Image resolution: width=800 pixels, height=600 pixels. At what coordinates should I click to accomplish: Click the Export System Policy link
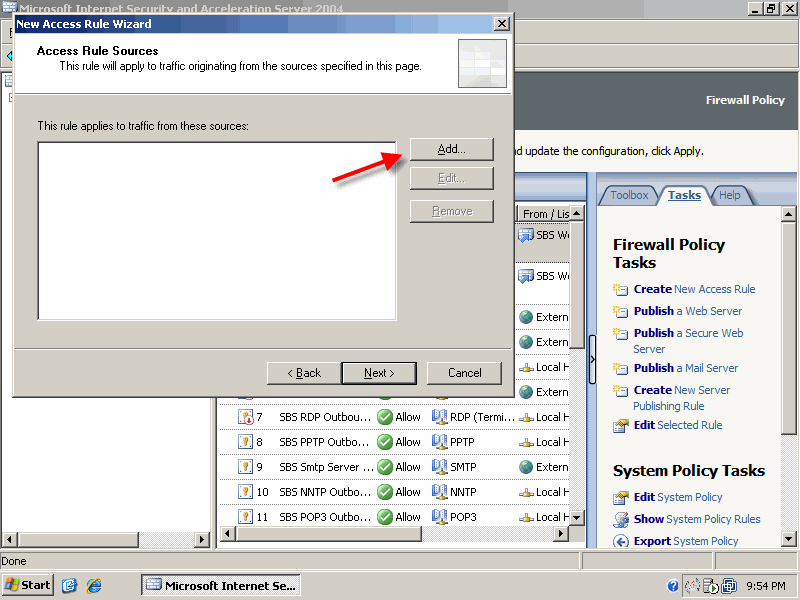[686, 541]
